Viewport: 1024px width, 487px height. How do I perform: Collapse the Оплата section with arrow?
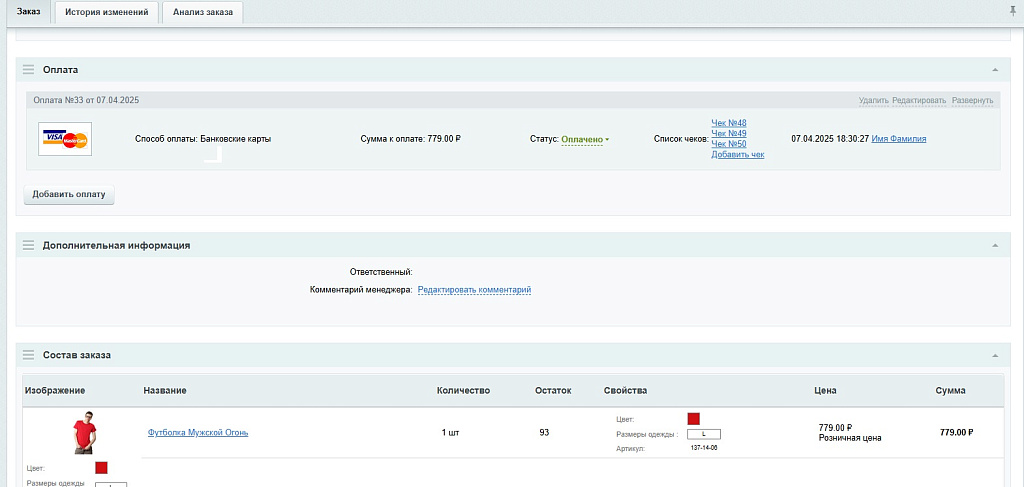coord(994,70)
